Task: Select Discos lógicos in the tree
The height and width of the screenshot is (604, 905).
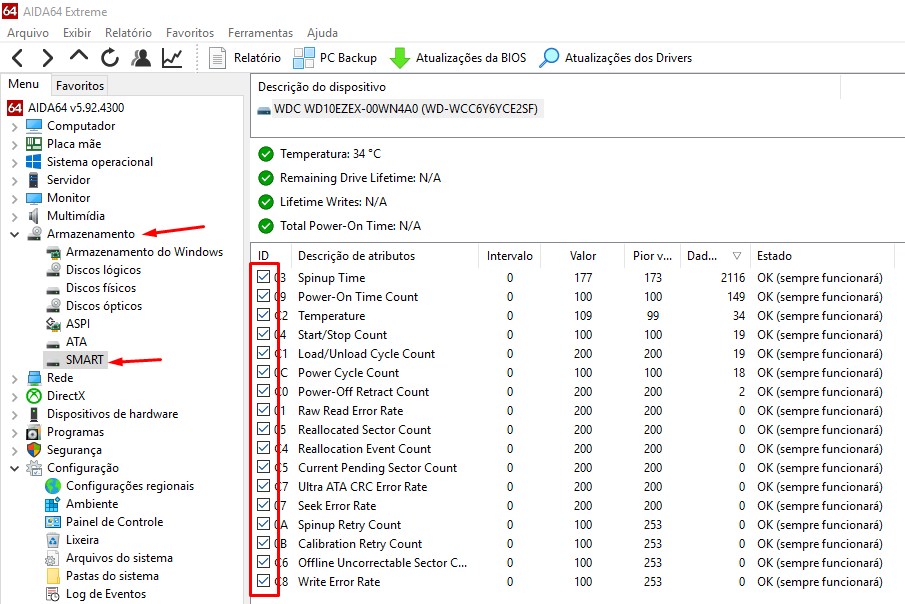Action: [103, 270]
